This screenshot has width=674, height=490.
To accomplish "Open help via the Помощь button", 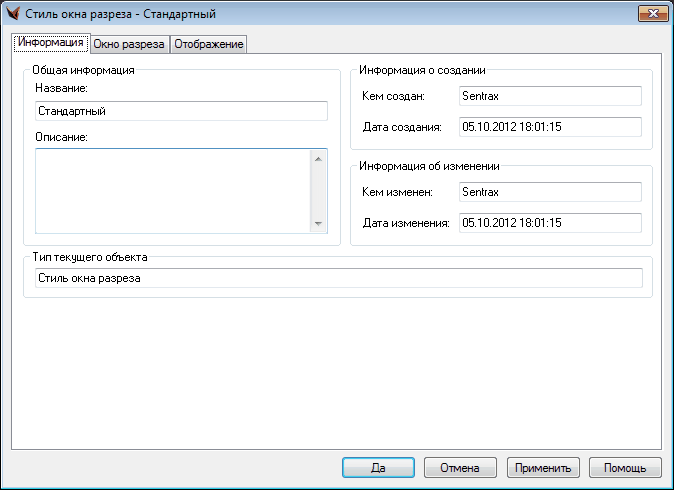I will tap(625, 468).
